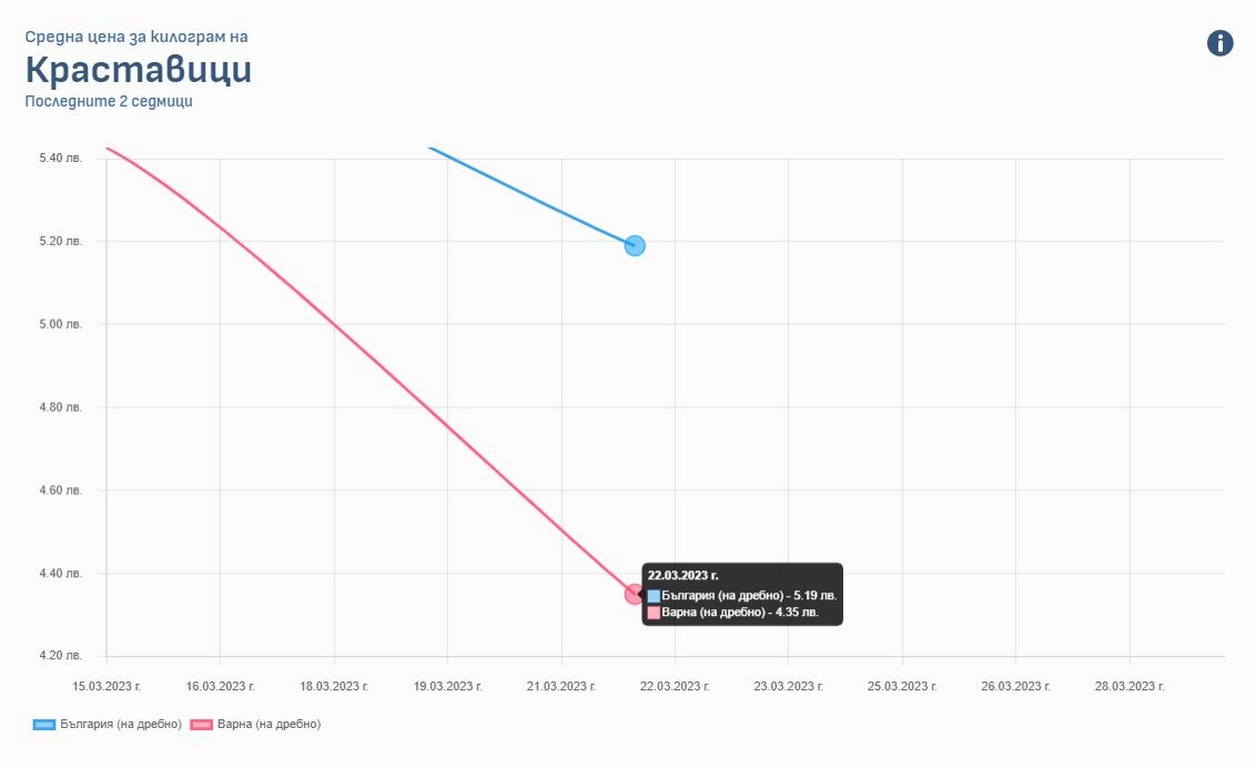Toggle the България (на дребно) legend label
1256x768 pixels.
point(120,724)
